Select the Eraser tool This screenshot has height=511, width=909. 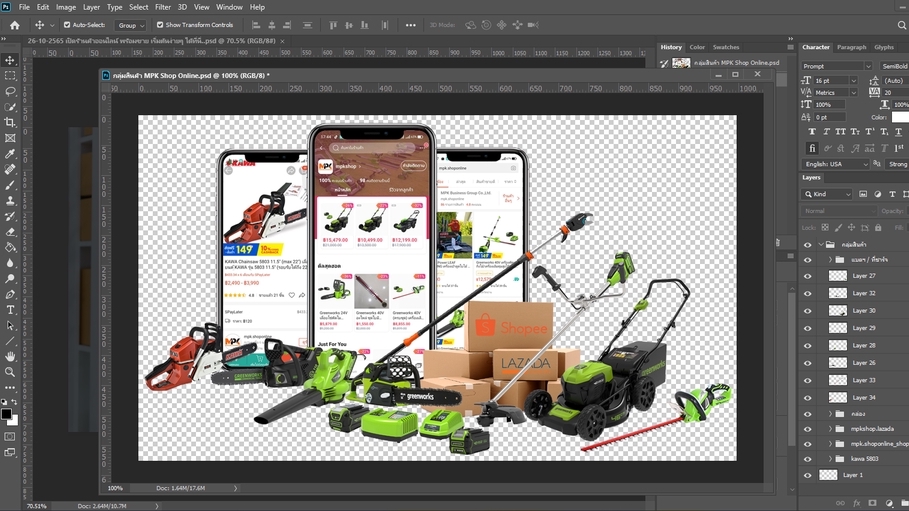10,232
